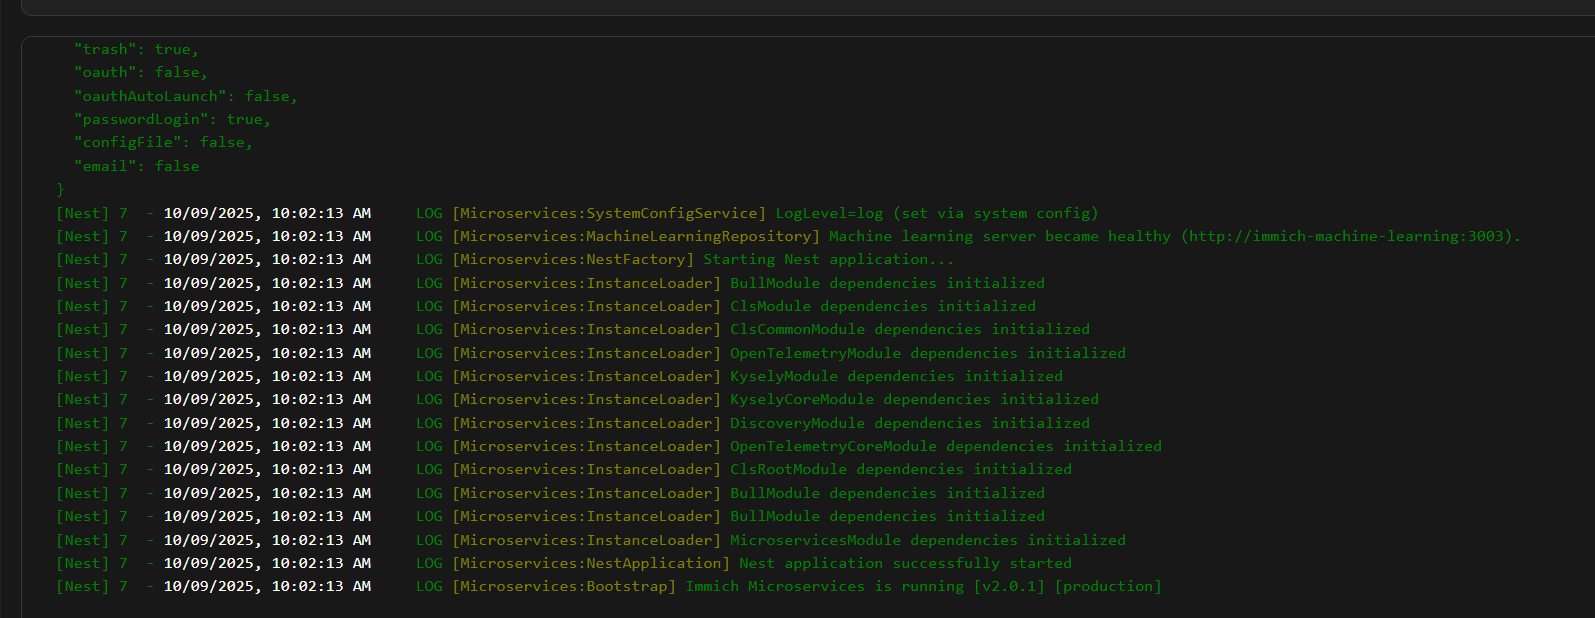
Task: Click DiscoveryModule dependencies initialized text
Action: point(910,423)
